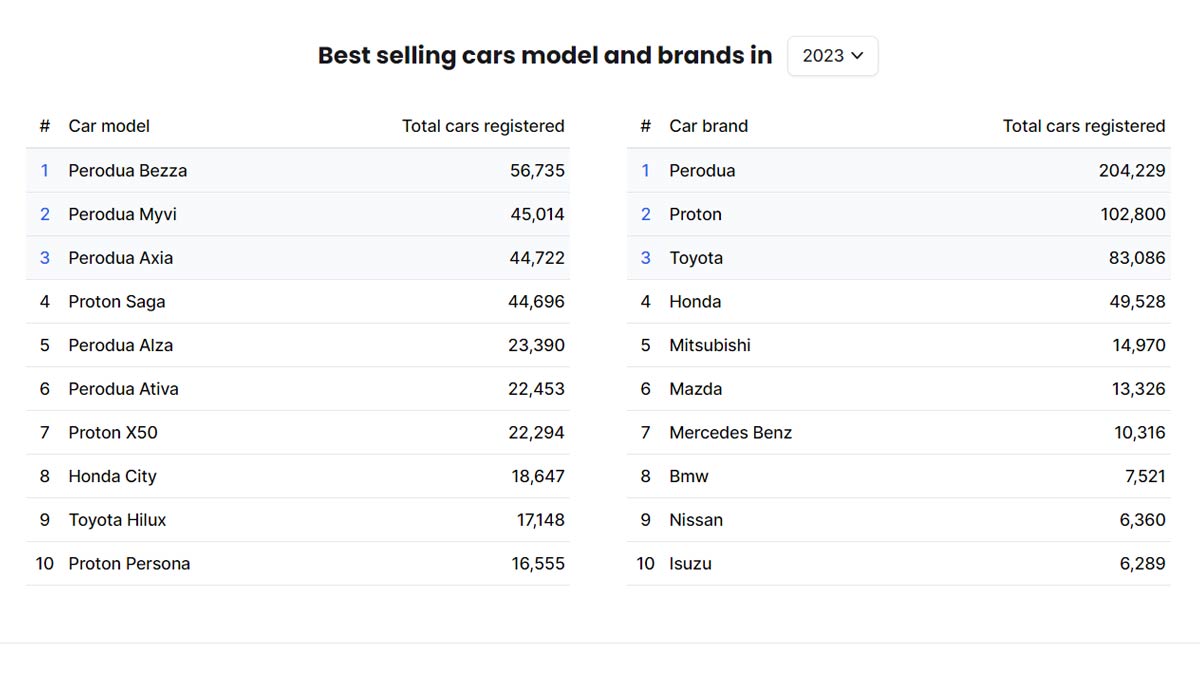Click the Perodua Axia model entry
1200x675 pixels.
[121, 258]
